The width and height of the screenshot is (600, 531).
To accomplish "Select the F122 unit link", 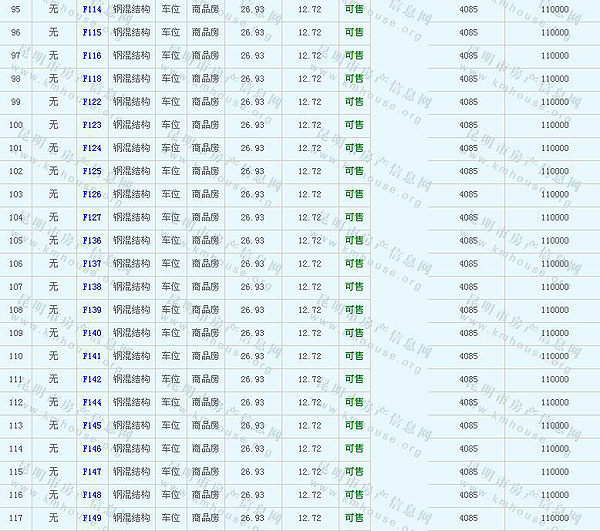I will (x=92, y=102).
